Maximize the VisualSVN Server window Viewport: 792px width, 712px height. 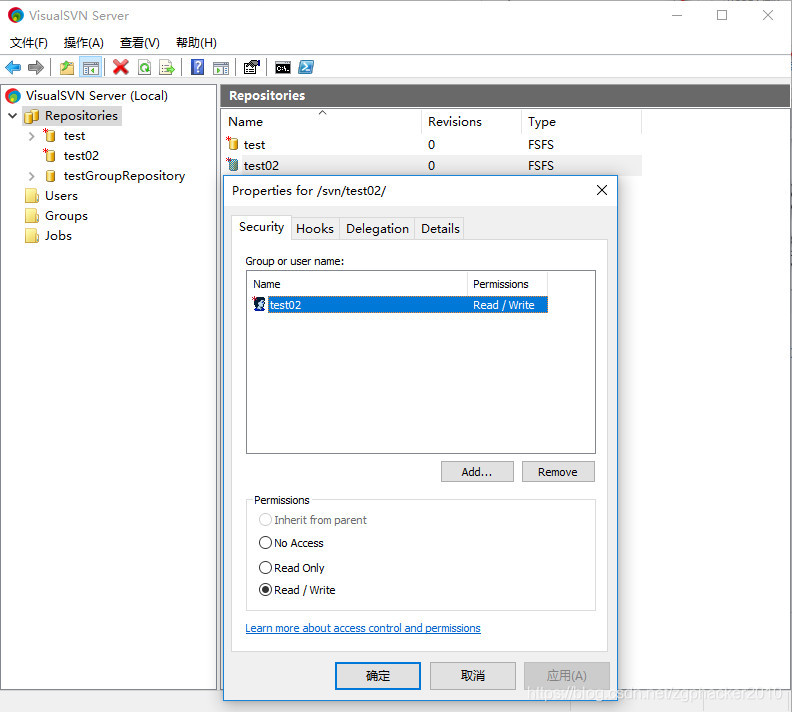[722, 15]
